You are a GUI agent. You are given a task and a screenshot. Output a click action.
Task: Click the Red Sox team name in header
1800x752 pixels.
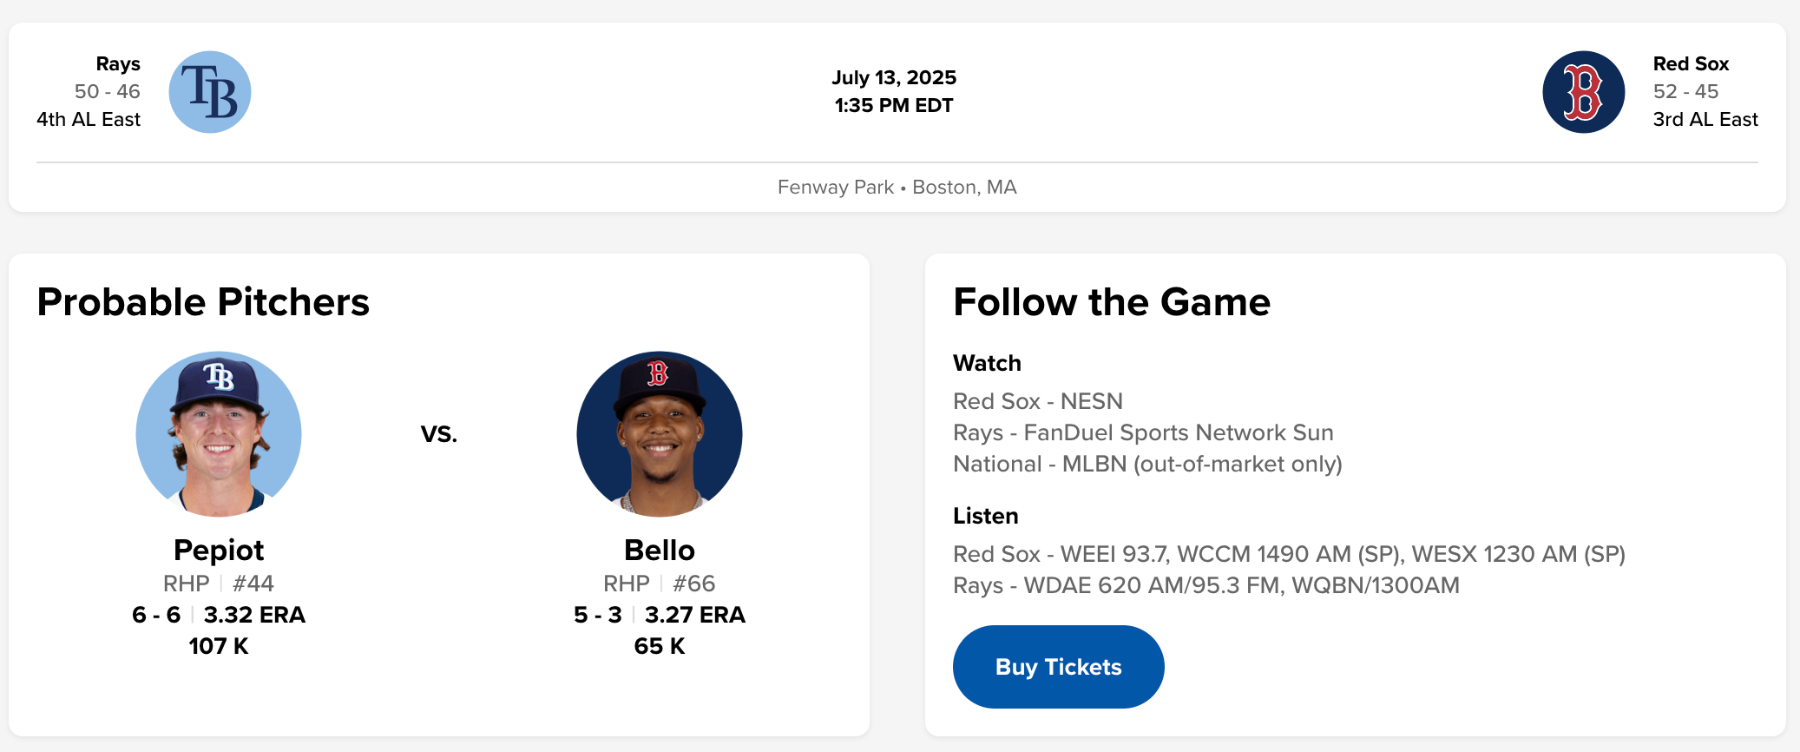pyautogui.click(x=1690, y=64)
